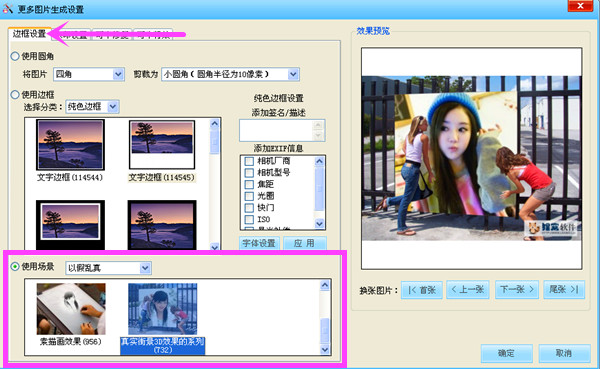
Task: Click the app icon in title bar
Action: coord(8,8)
